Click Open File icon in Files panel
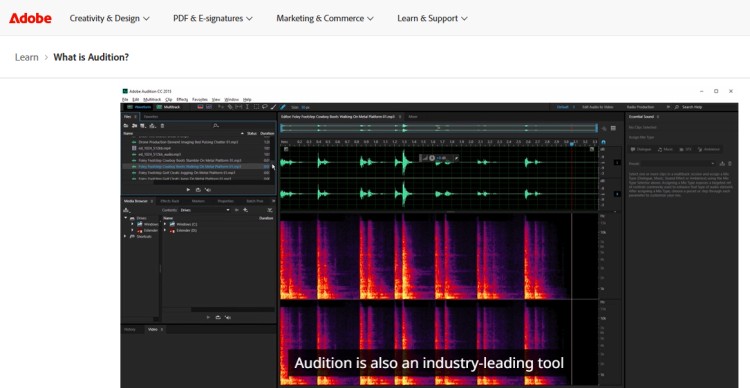The image size is (750, 388). coord(126,125)
